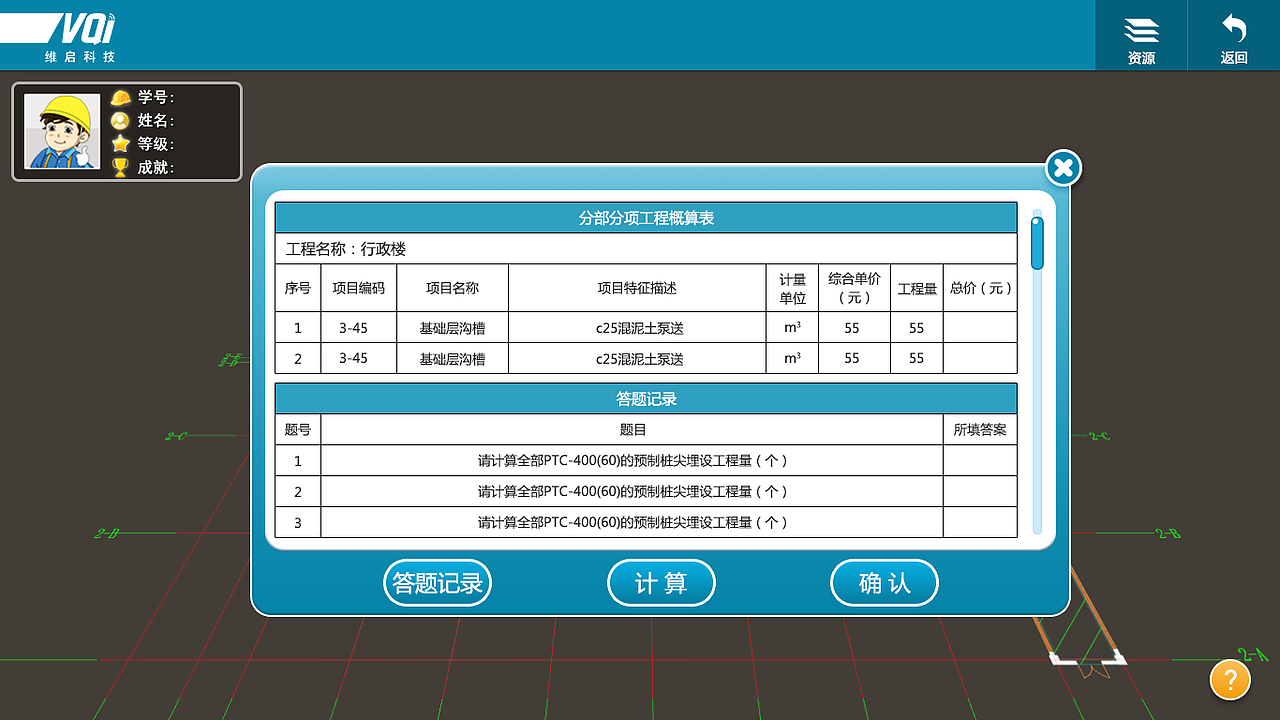Click the 所填答案 column header
This screenshot has width=1280, height=720.
click(980, 430)
